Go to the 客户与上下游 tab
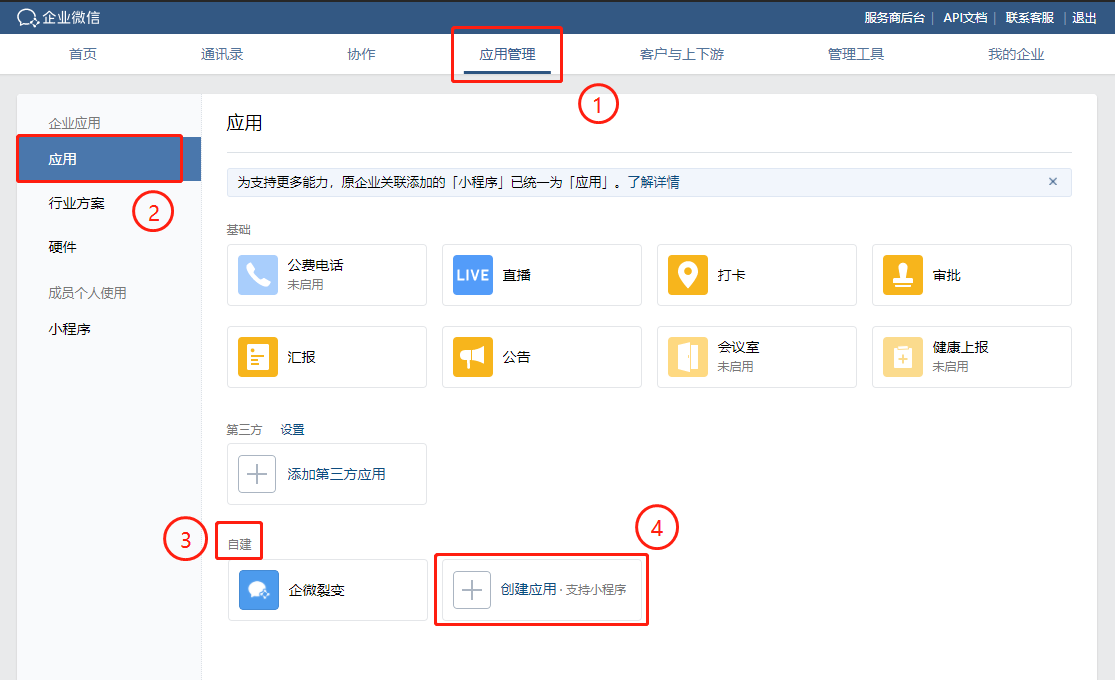Image resolution: width=1115 pixels, height=680 pixels. click(x=682, y=54)
